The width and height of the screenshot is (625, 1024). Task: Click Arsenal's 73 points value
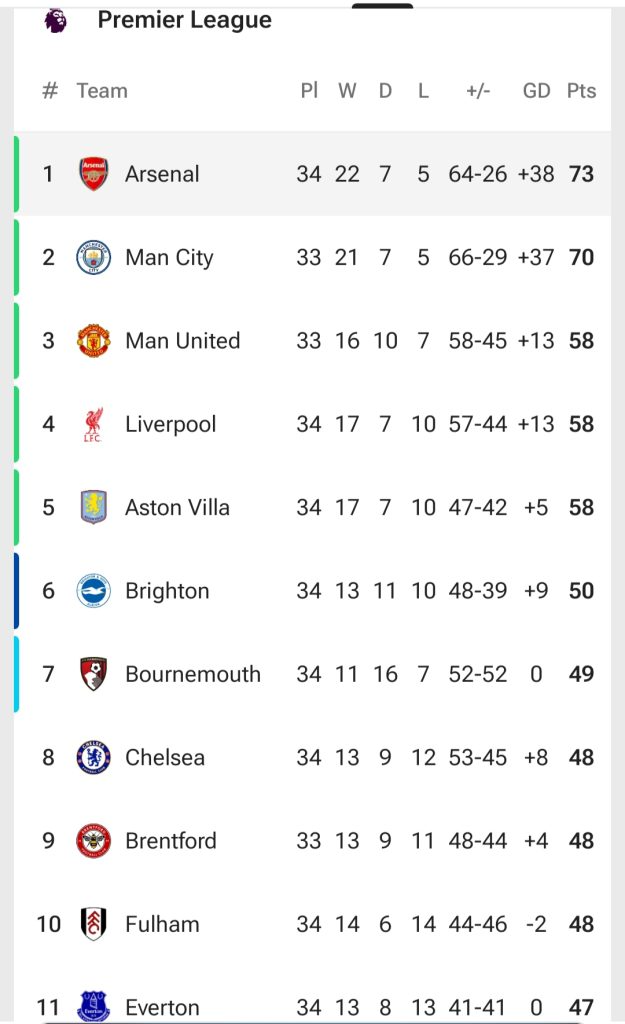click(x=581, y=174)
